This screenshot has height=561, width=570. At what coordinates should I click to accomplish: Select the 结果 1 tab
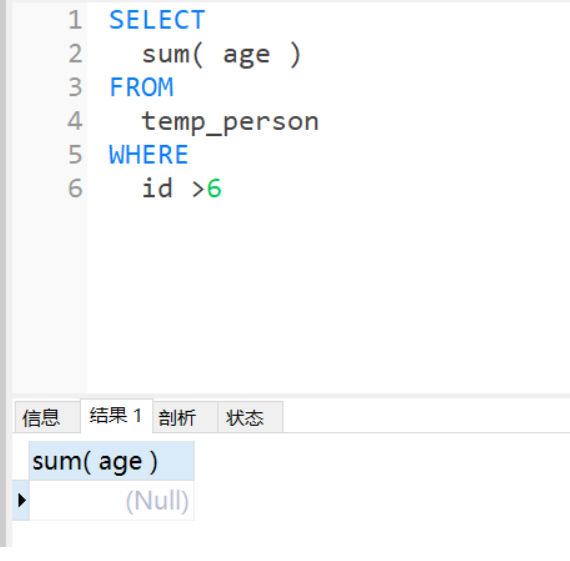(x=116, y=416)
